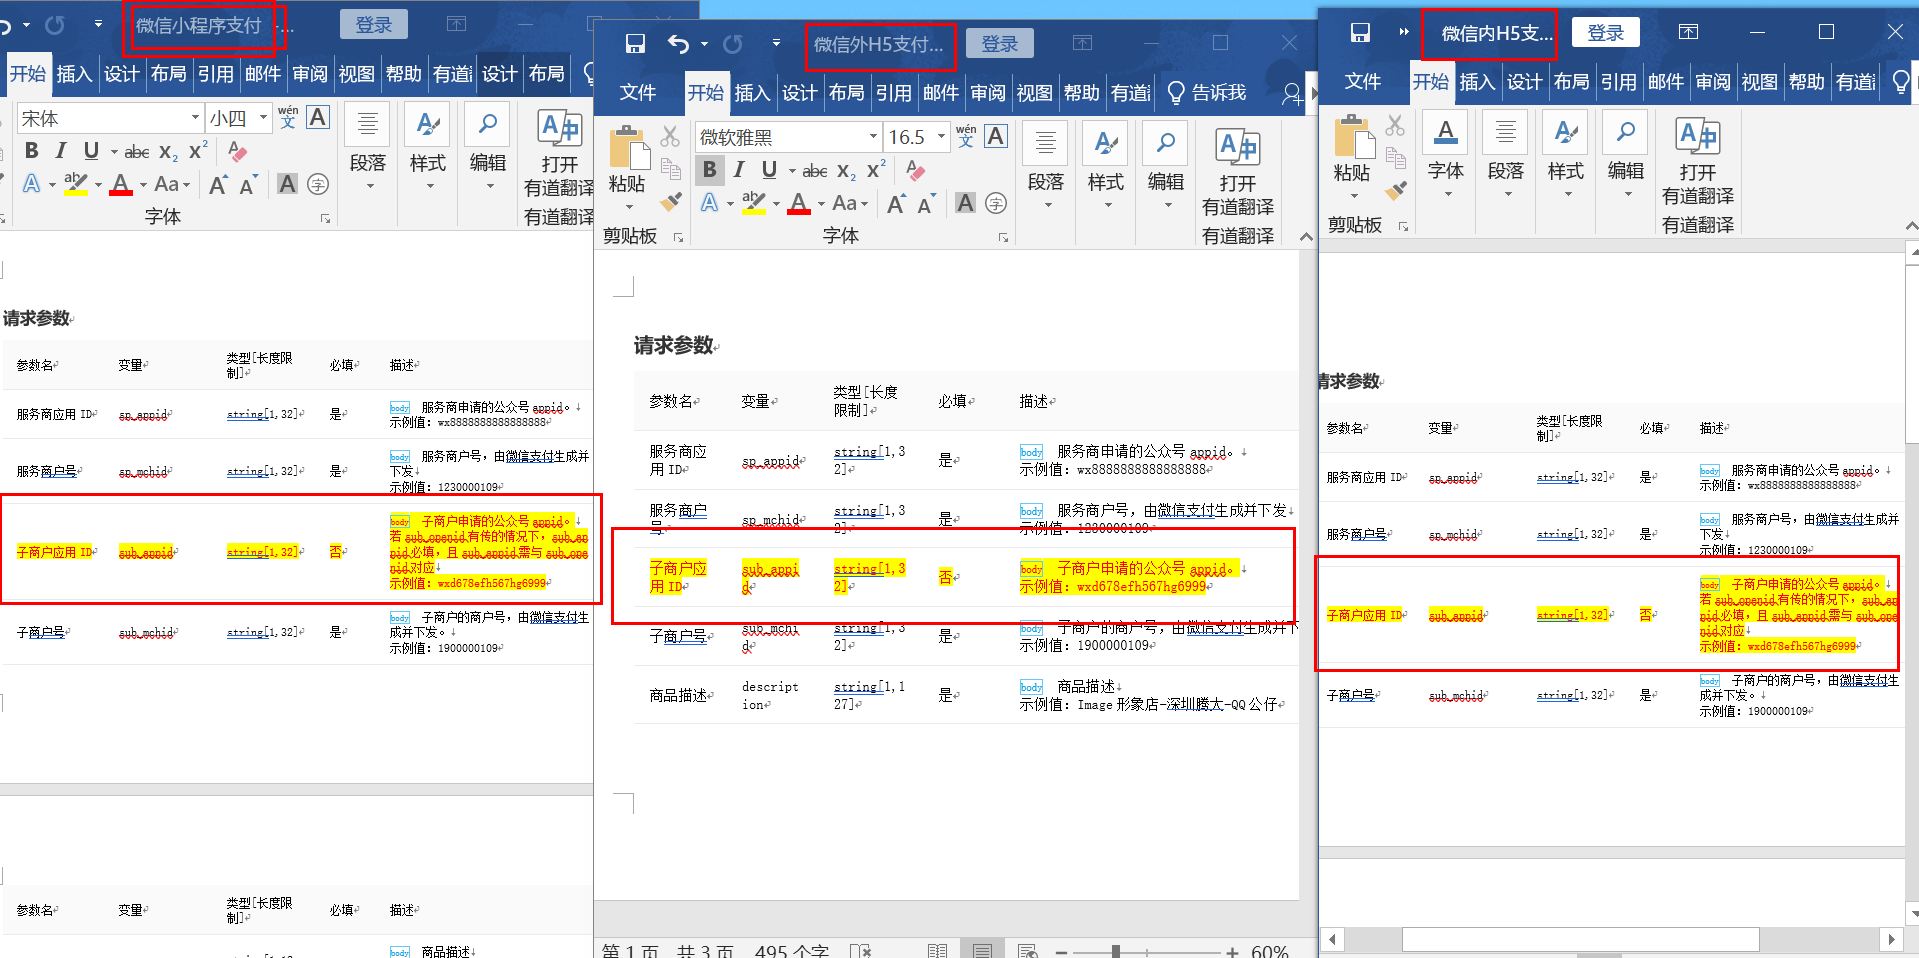Click the enclosed character 字 icon in the 微信小程序支付 window
The height and width of the screenshot is (958, 1919).
tap(318, 184)
